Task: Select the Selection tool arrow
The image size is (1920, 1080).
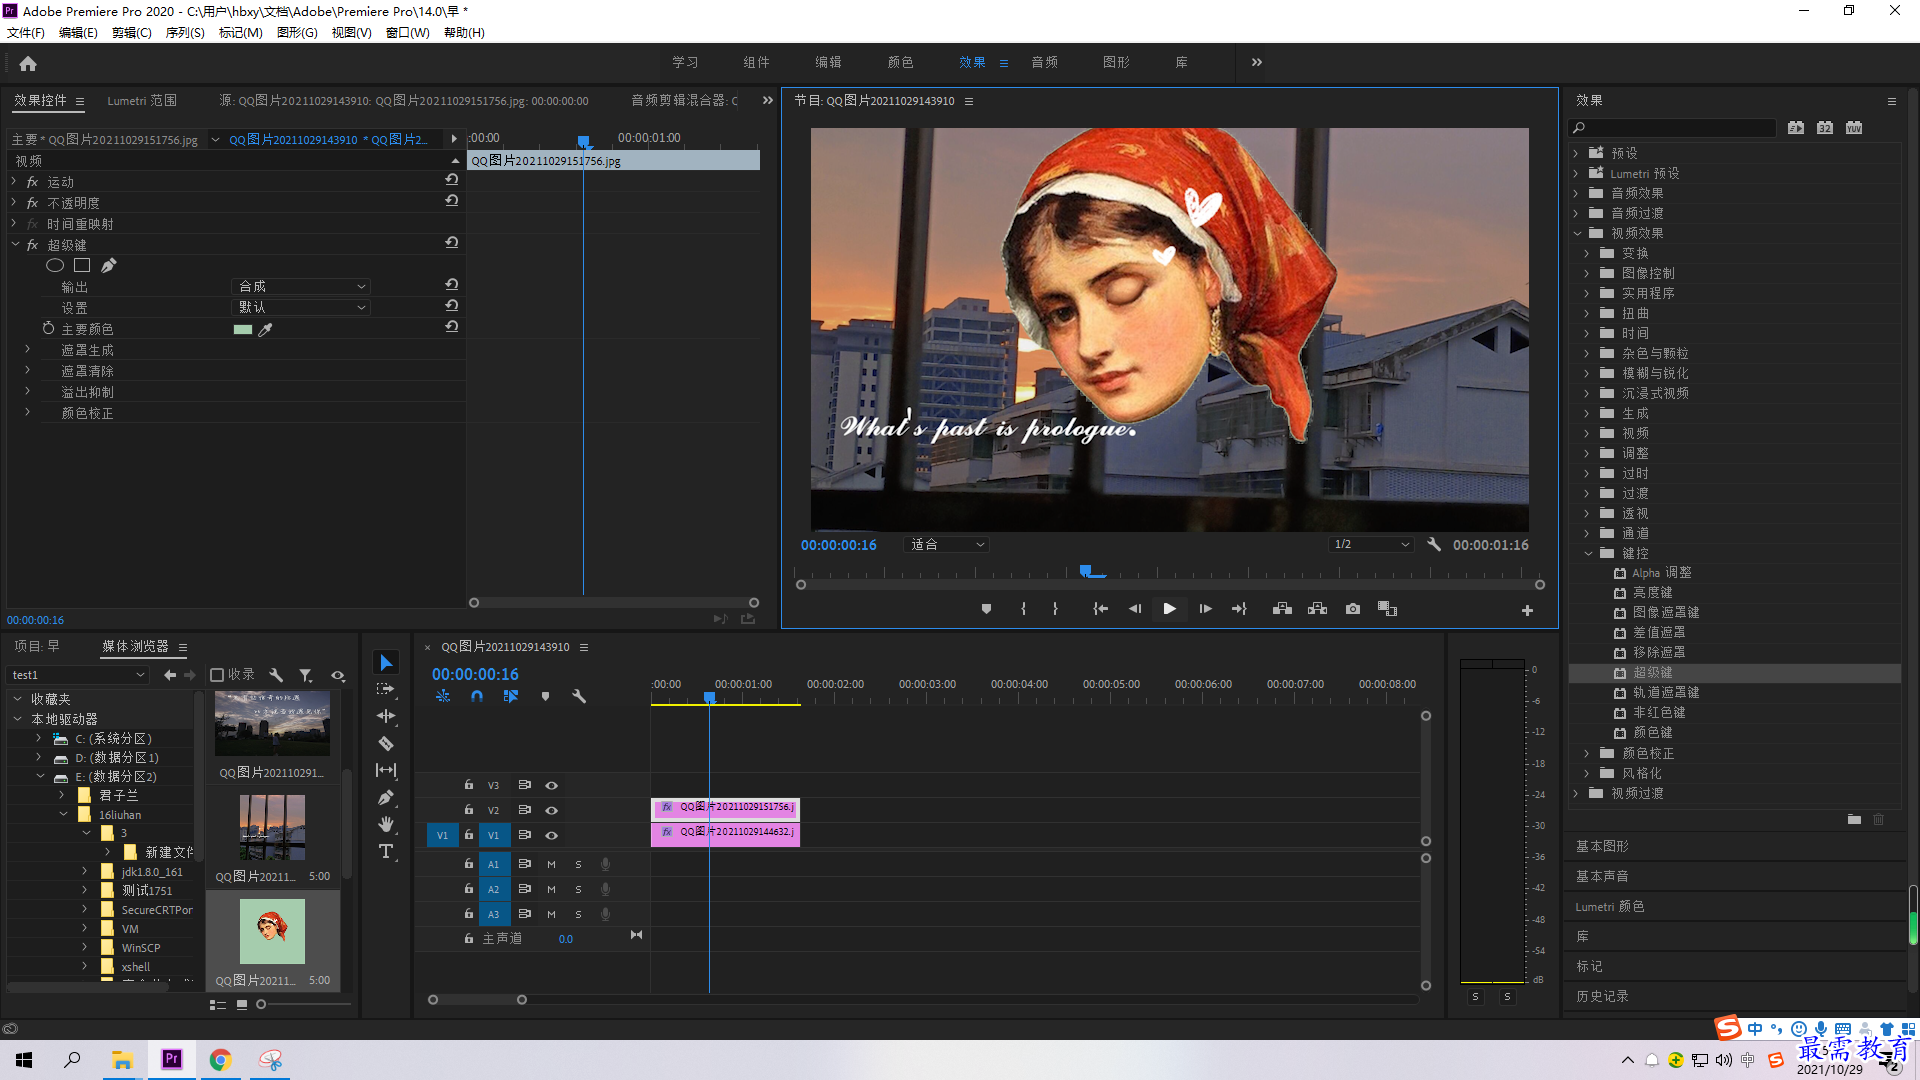Action: pos(386,663)
